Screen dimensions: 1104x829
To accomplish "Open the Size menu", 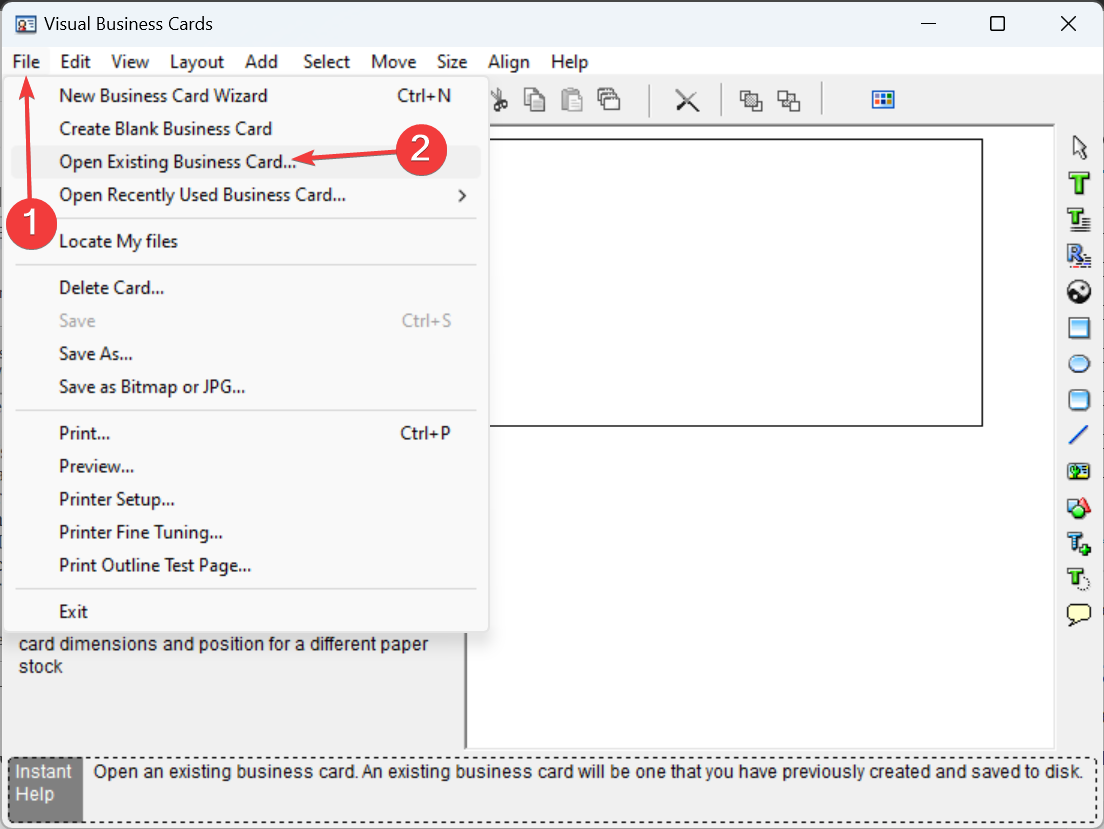I will [452, 62].
